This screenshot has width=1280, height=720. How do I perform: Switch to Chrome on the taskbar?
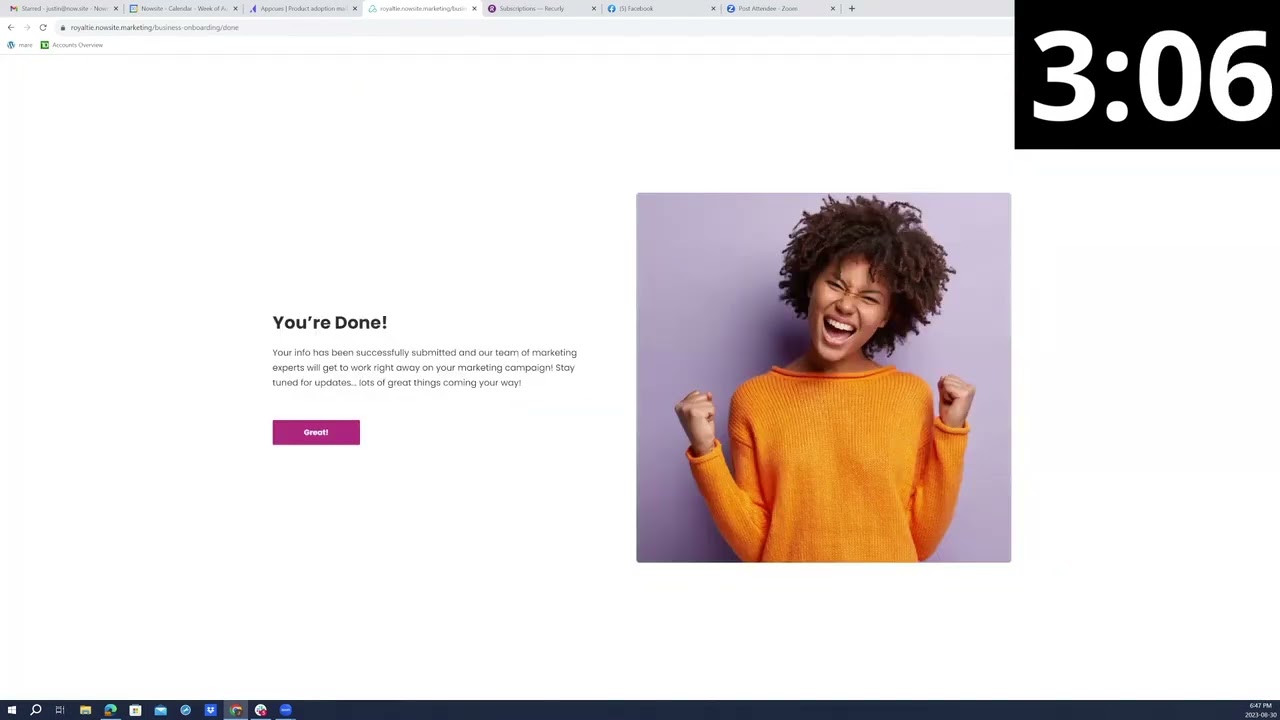(235, 710)
